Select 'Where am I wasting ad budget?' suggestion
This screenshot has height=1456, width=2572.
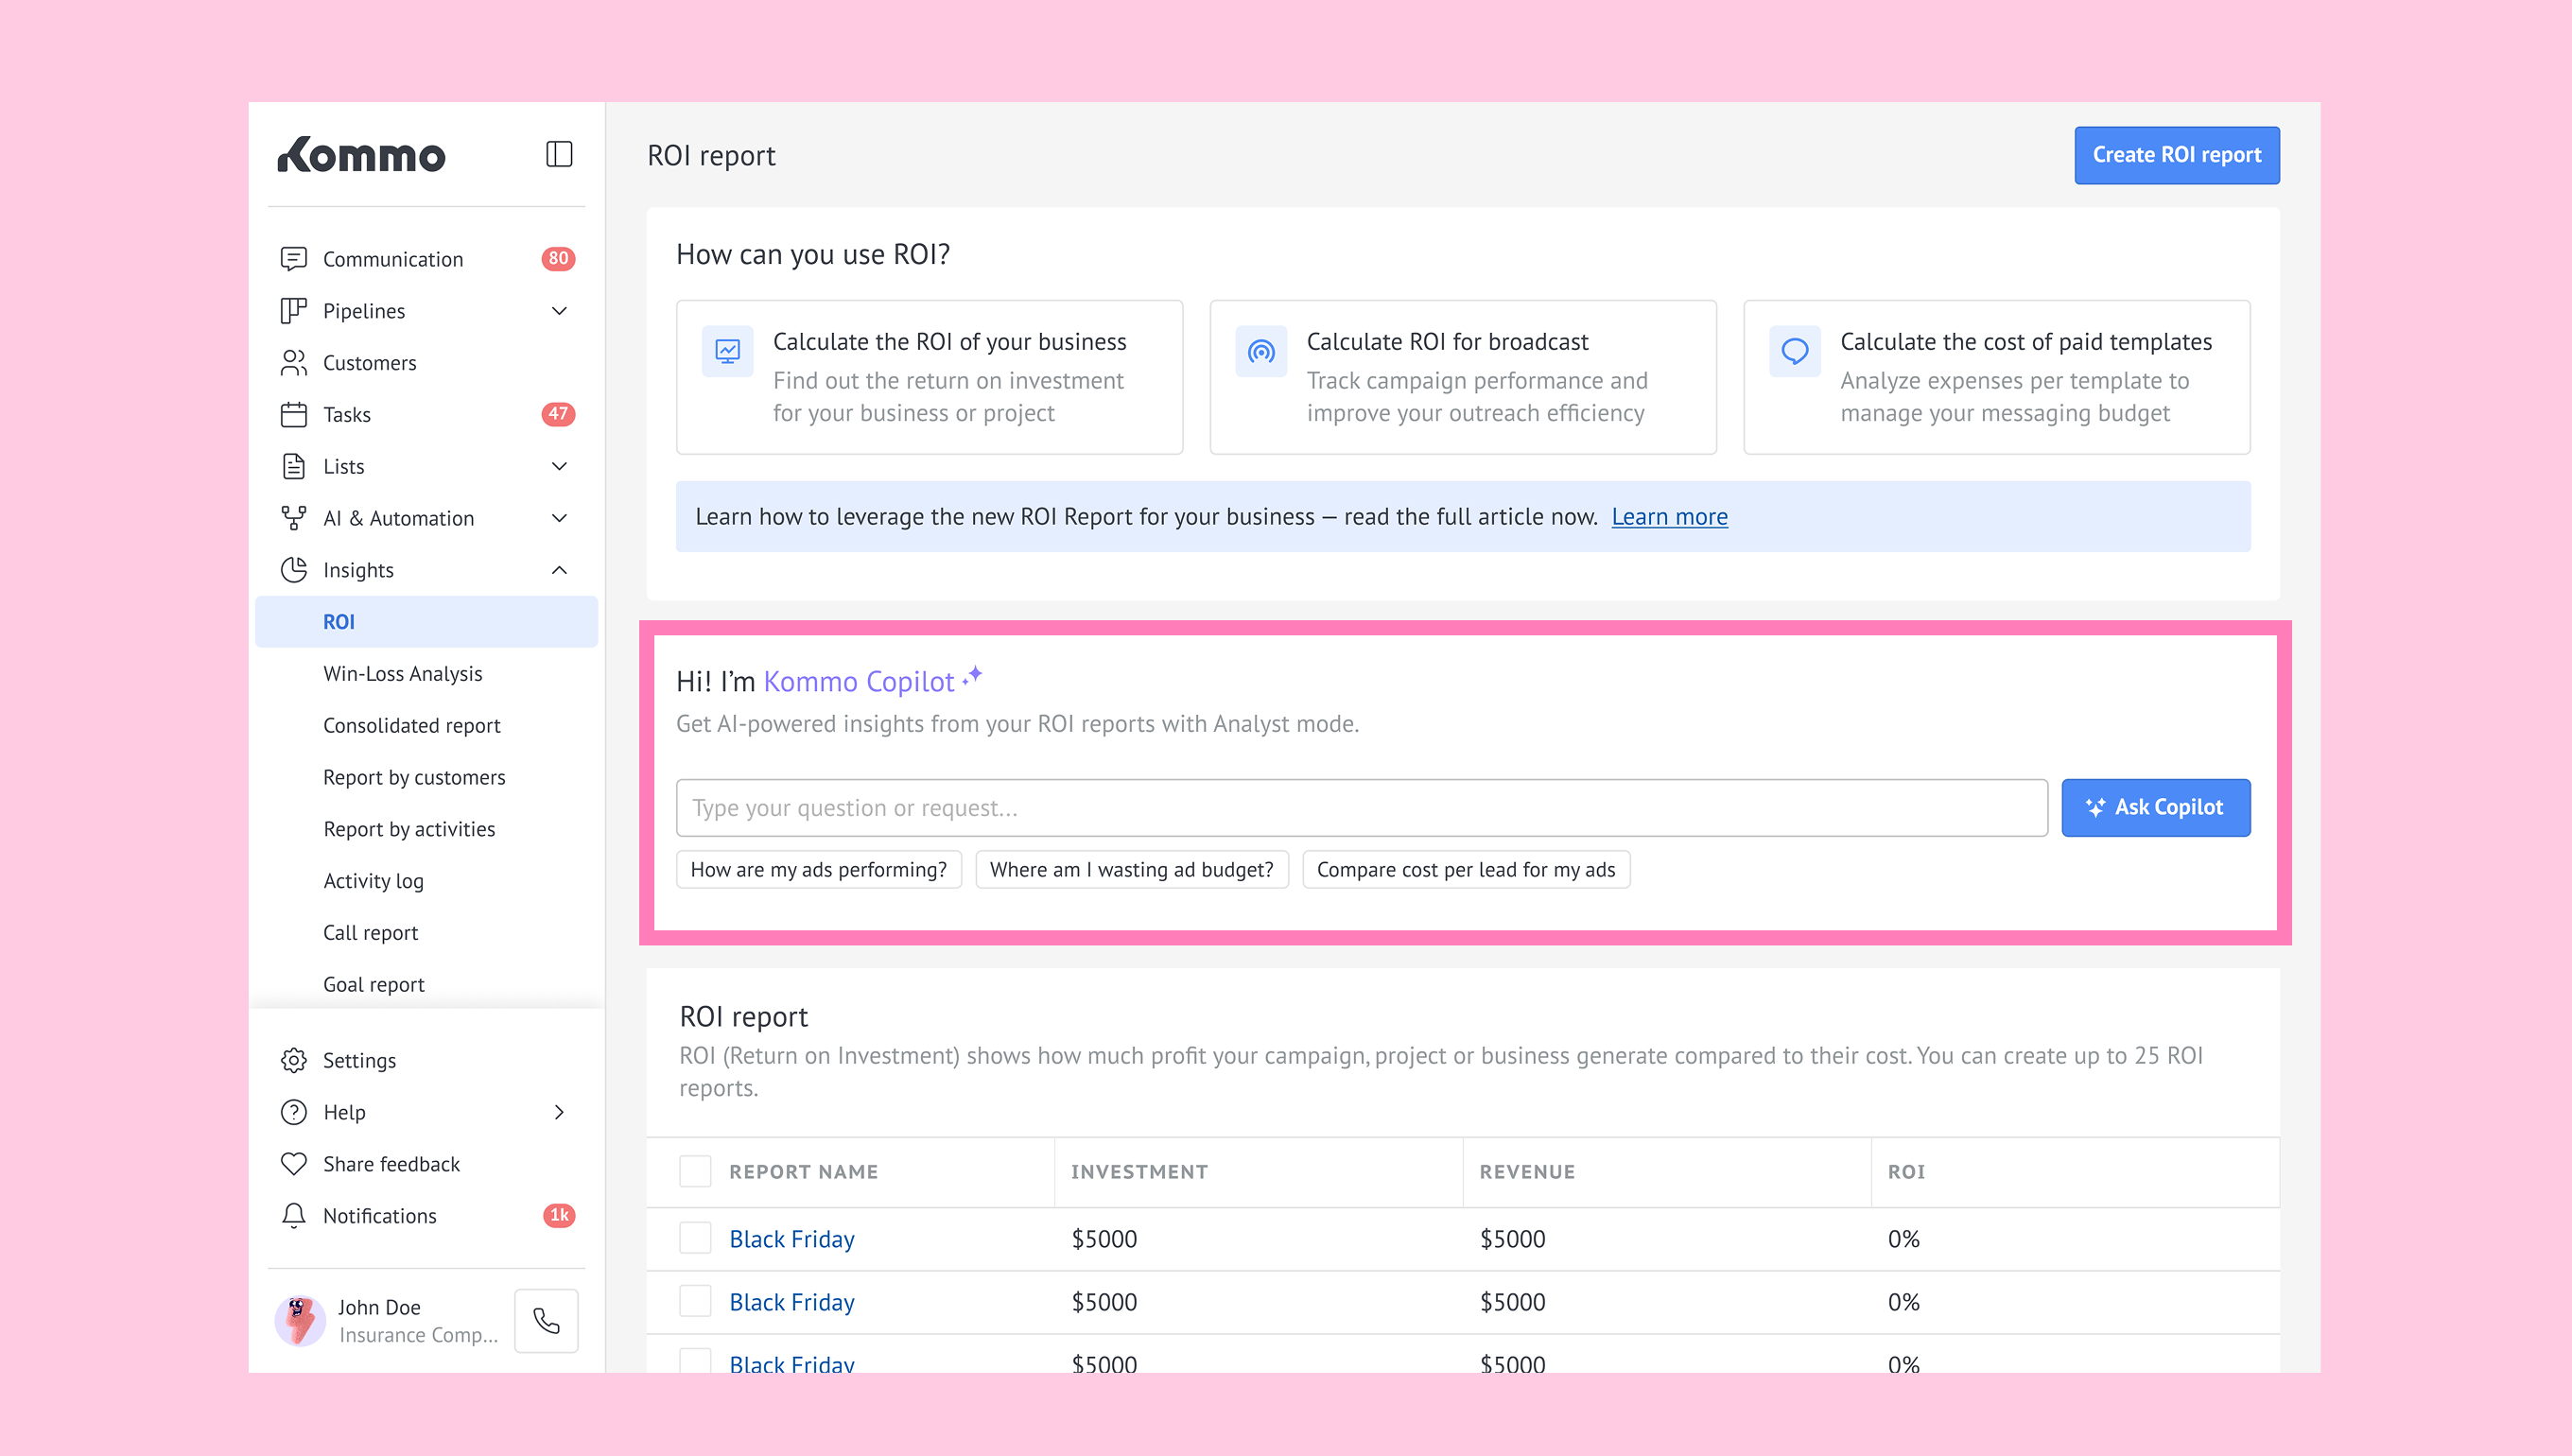pyautogui.click(x=1132, y=869)
